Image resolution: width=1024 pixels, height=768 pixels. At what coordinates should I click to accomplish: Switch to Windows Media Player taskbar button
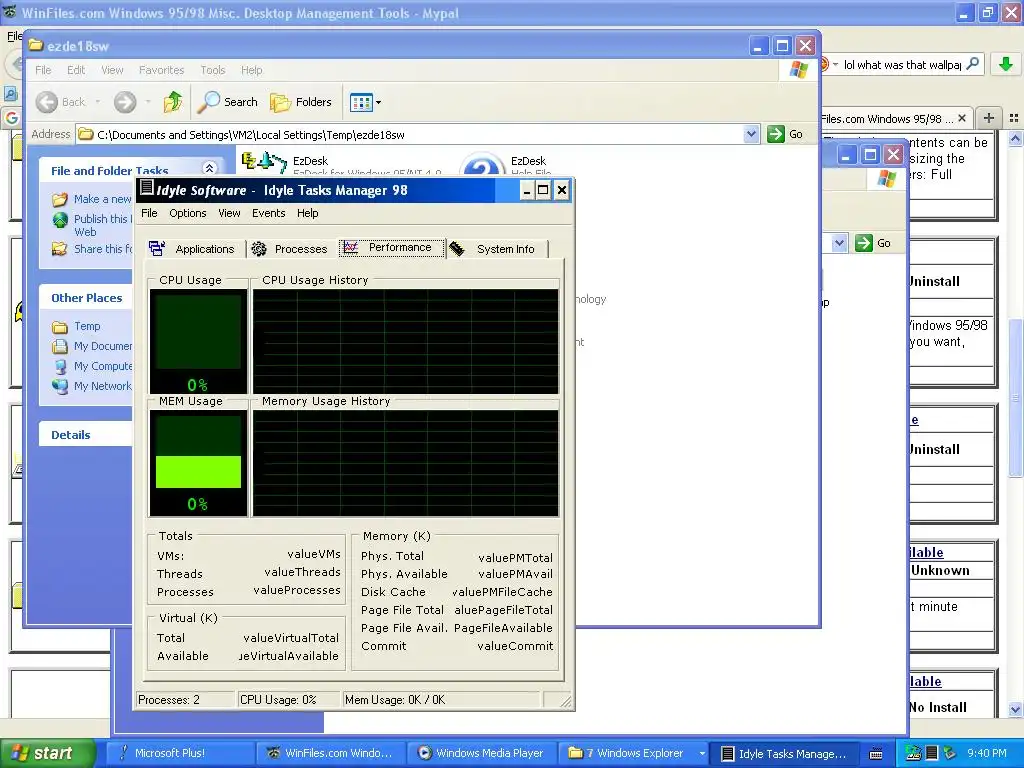tap(483, 753)
